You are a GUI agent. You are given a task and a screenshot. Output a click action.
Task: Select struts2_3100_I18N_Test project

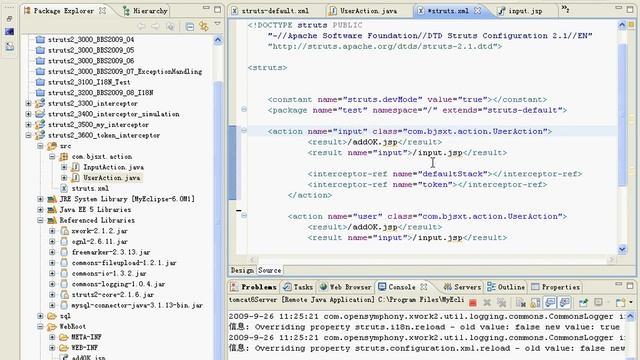[x=89, y=82]
